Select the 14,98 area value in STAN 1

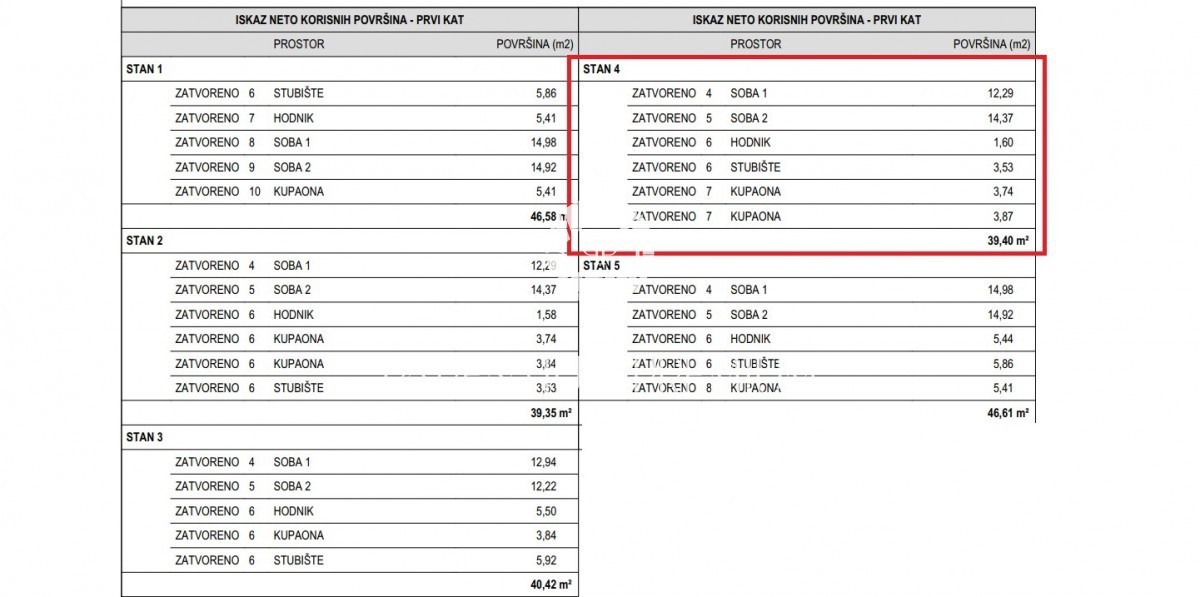point(543,142)
